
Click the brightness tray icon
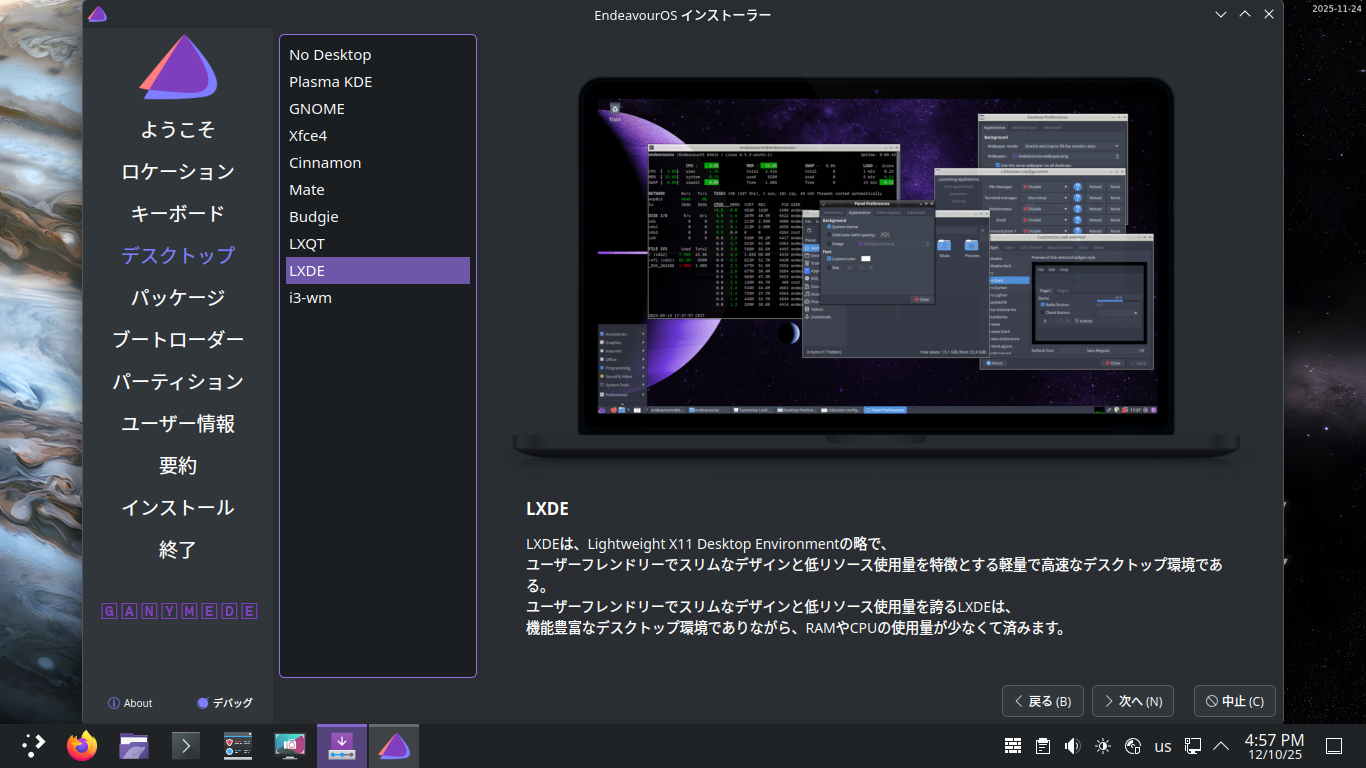point(1103,746)
